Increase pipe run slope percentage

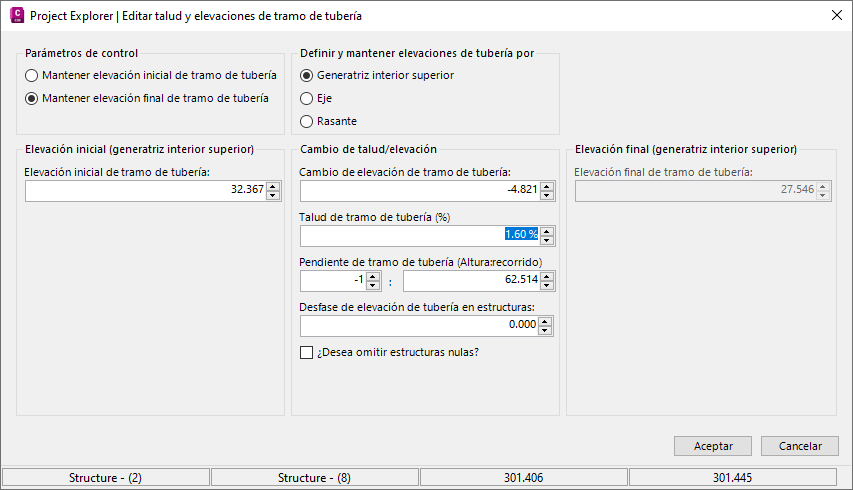547,231
